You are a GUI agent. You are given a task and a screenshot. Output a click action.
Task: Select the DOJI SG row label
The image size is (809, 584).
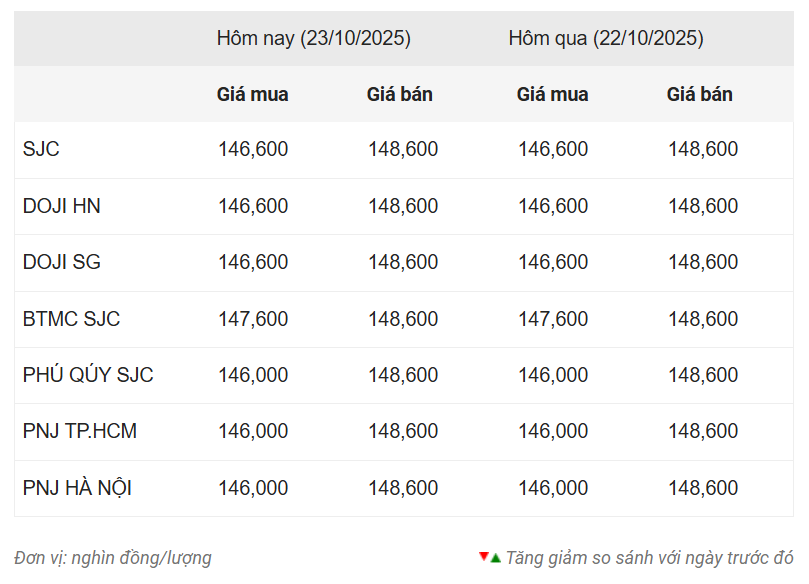point(62,263)
